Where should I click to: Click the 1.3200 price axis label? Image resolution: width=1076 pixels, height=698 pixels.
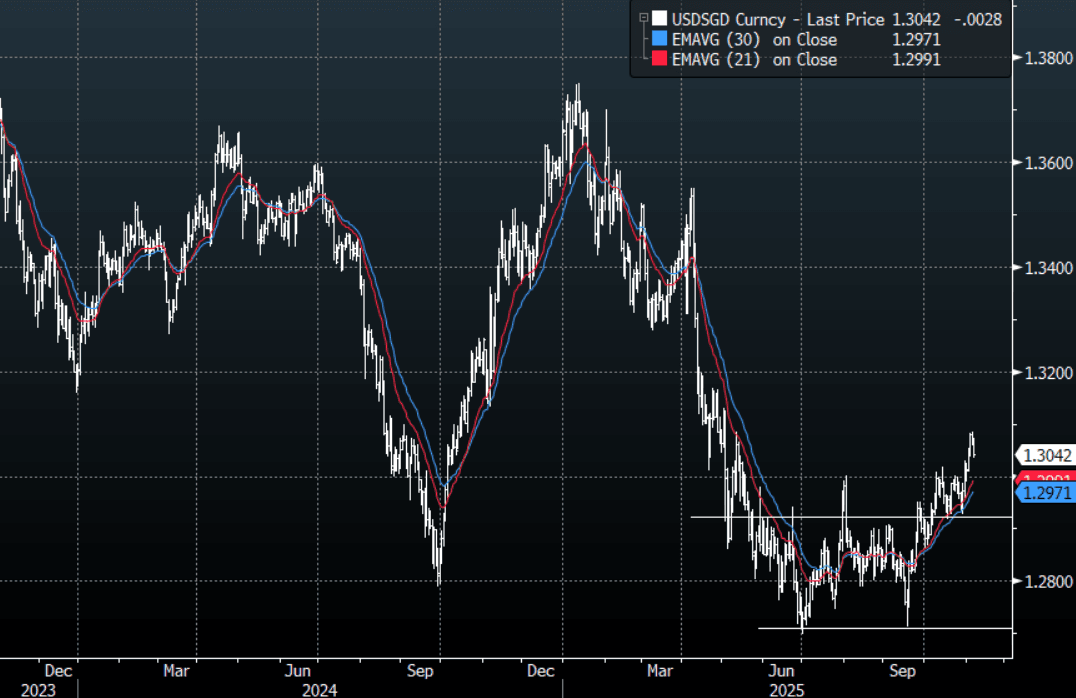[1048, 373]
